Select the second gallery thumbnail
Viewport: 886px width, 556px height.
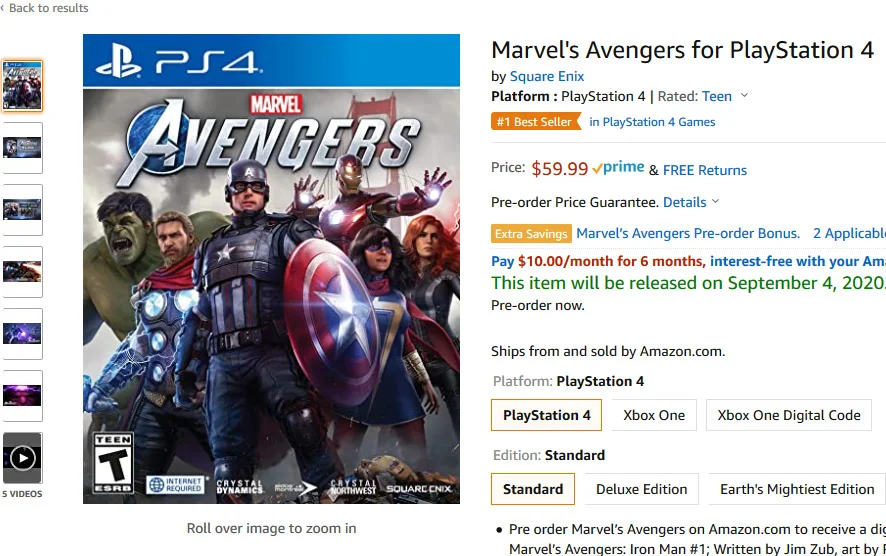(23, 148)
